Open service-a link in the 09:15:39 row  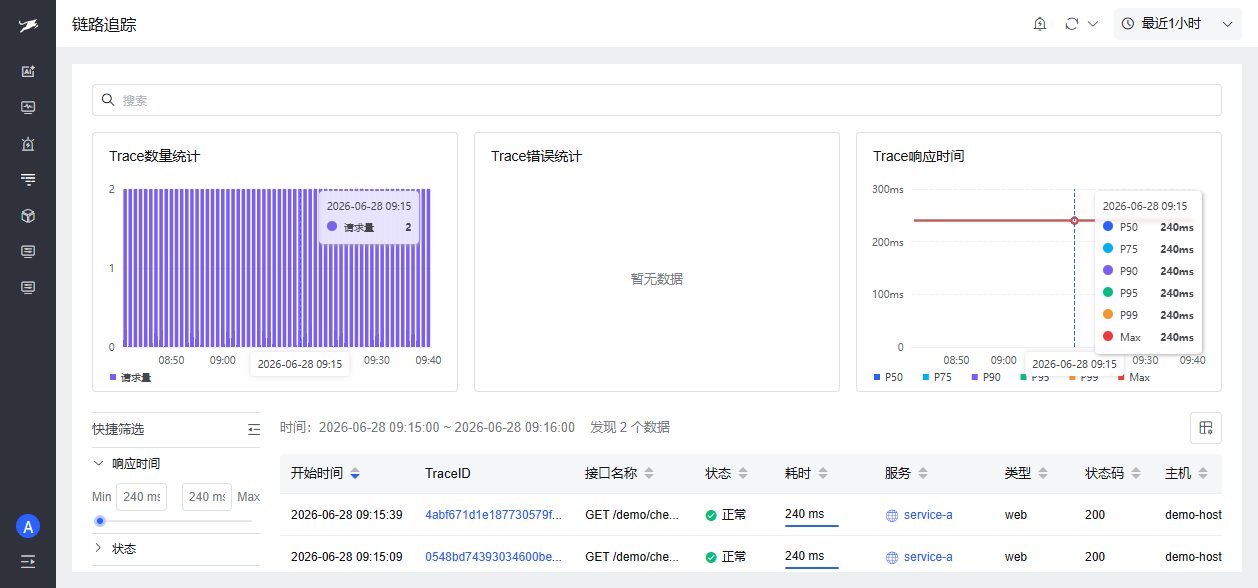tap(928, 515)
